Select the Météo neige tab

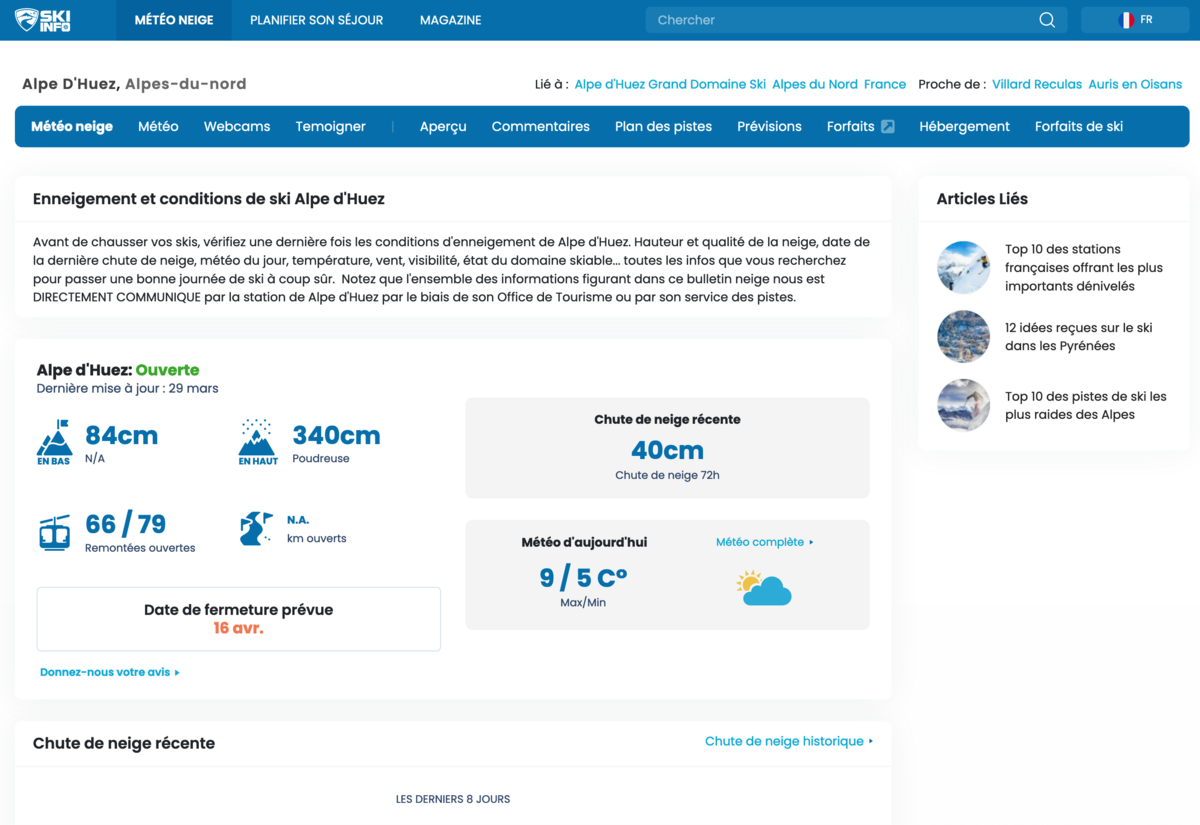click(72, 127)
